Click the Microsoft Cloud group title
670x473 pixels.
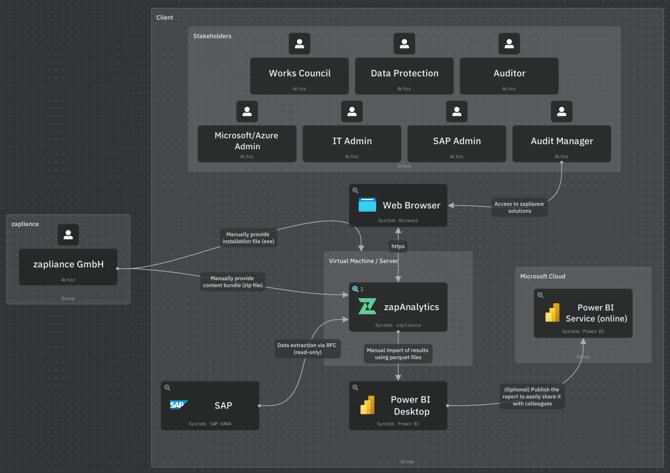point(543,276)
